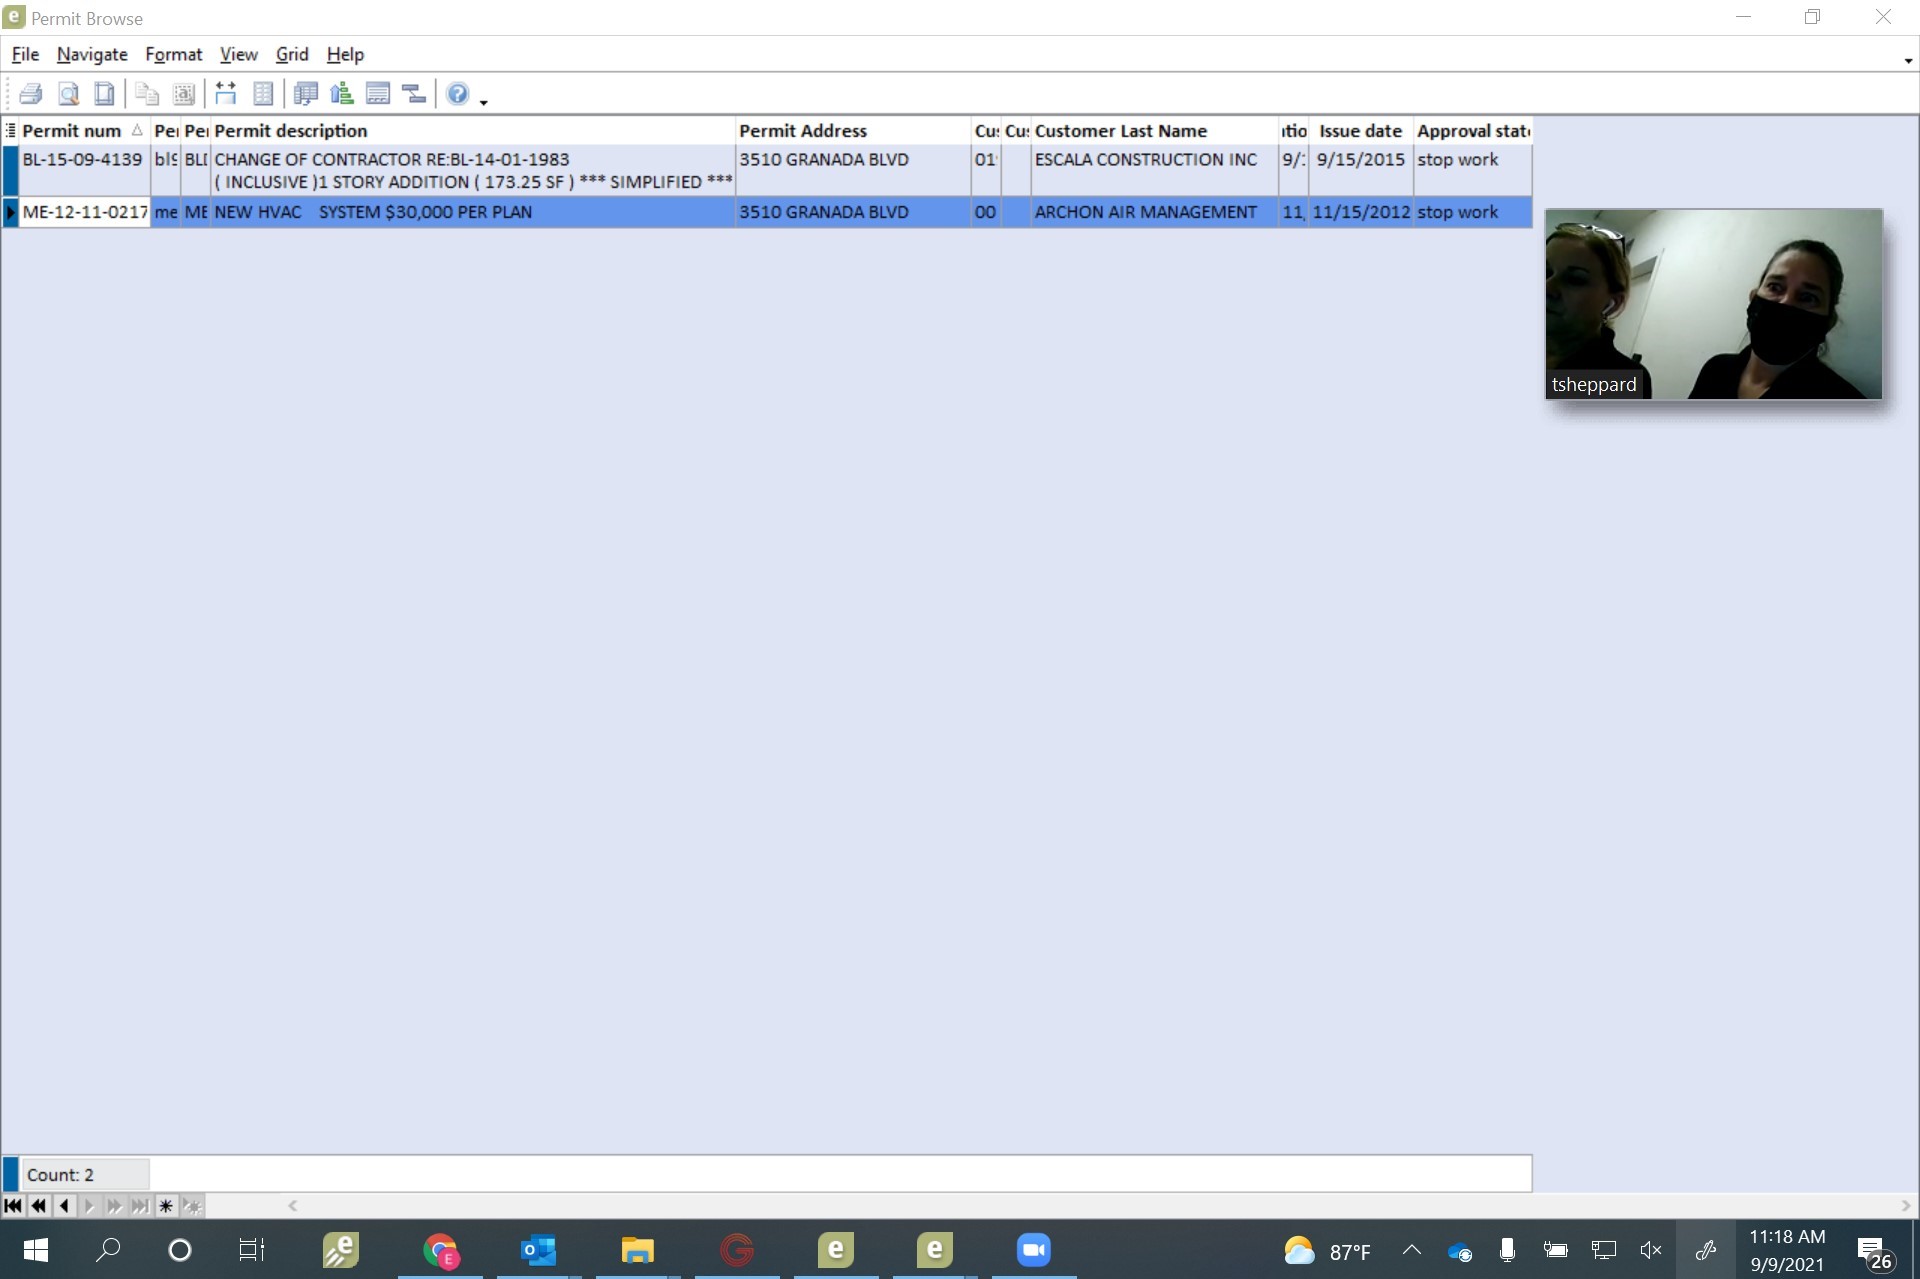The width and height of the screenshot is (1920, 1279).
Task: Jump to first record navigation button
Action: 13,1206
